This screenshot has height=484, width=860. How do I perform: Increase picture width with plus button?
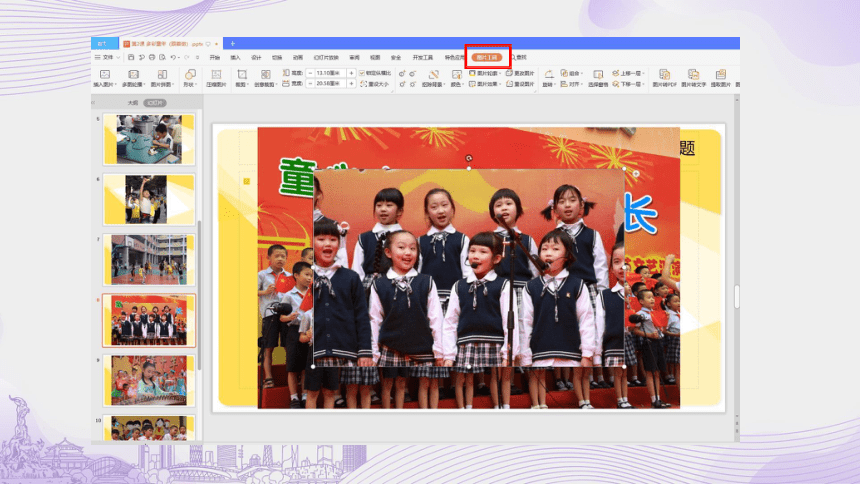pos(352,83)
